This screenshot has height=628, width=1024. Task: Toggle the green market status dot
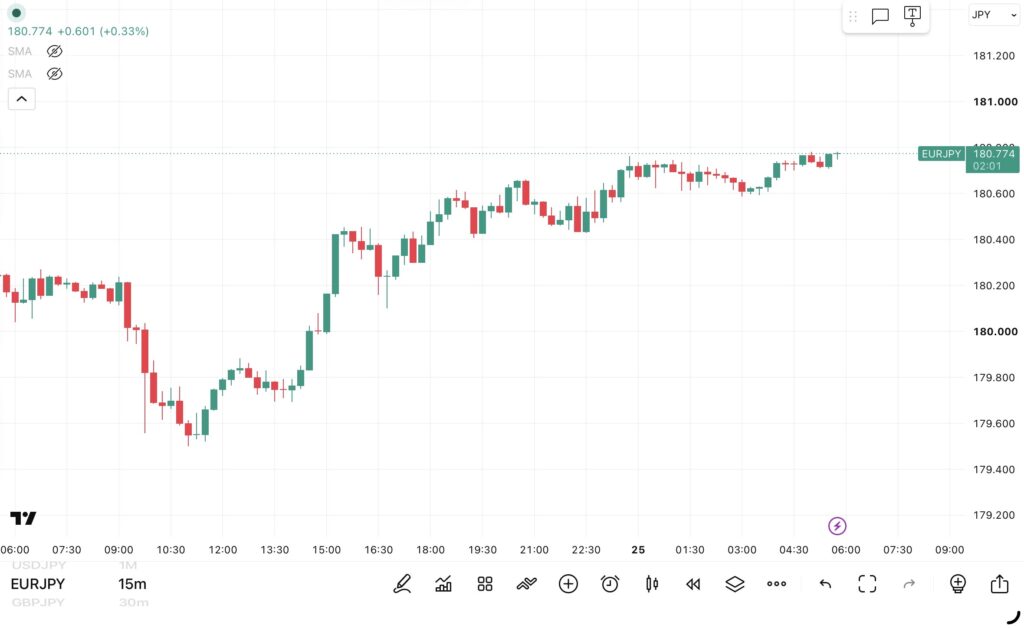click(16, 13)
